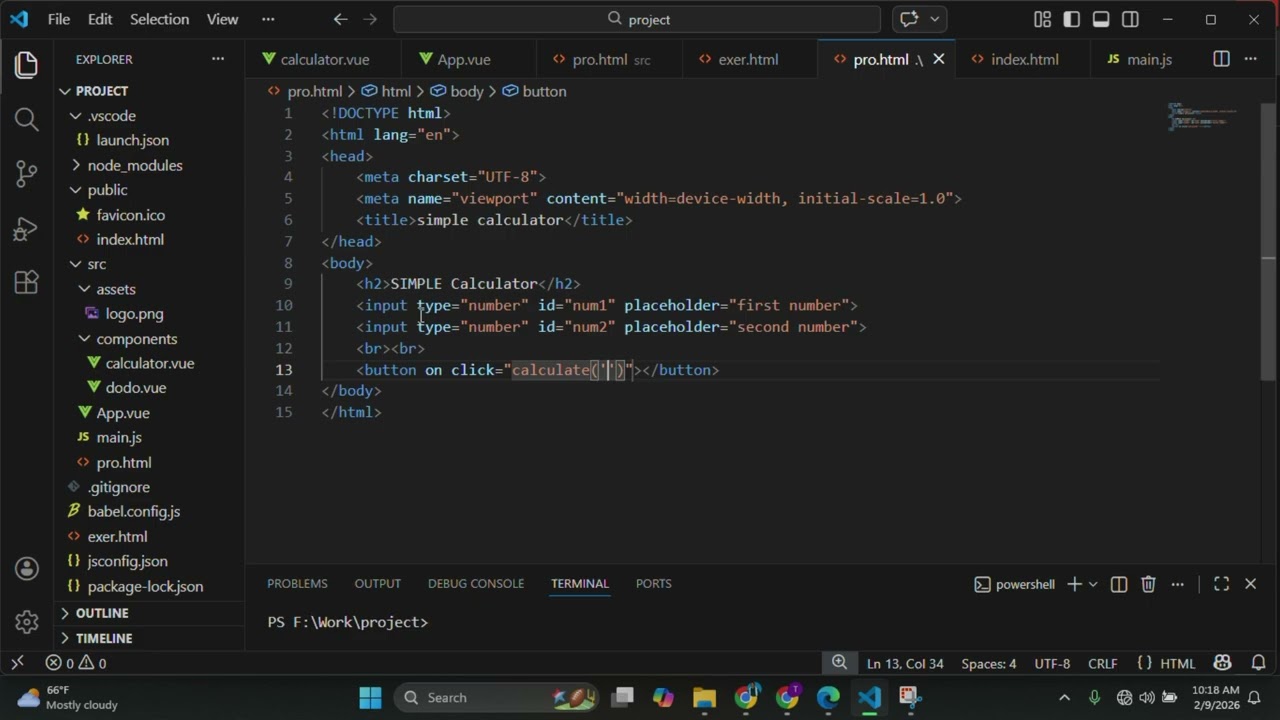
Task: Open the Accounts menu in activity bar
Action: (27, 568)
